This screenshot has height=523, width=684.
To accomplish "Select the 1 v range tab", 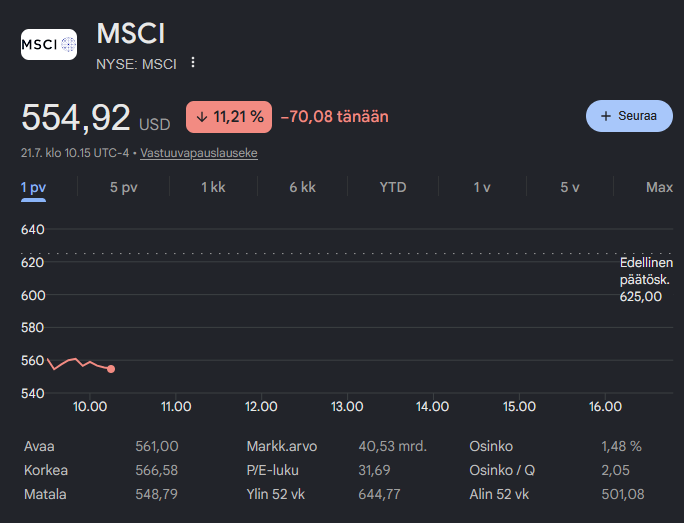I will (x=482, y=188).
